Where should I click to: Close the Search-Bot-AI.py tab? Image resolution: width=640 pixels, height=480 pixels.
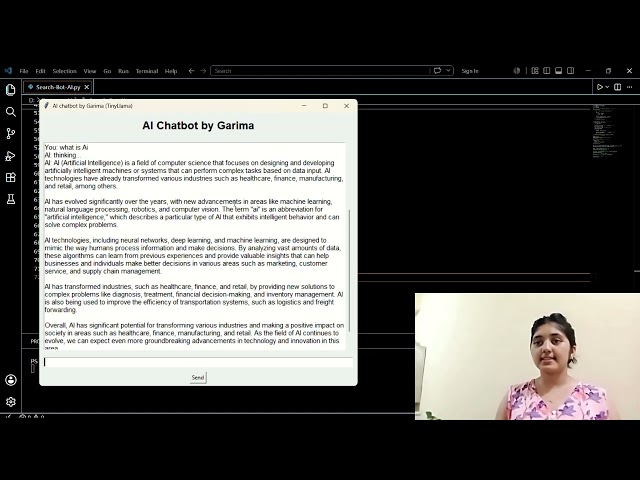(87, 87)
